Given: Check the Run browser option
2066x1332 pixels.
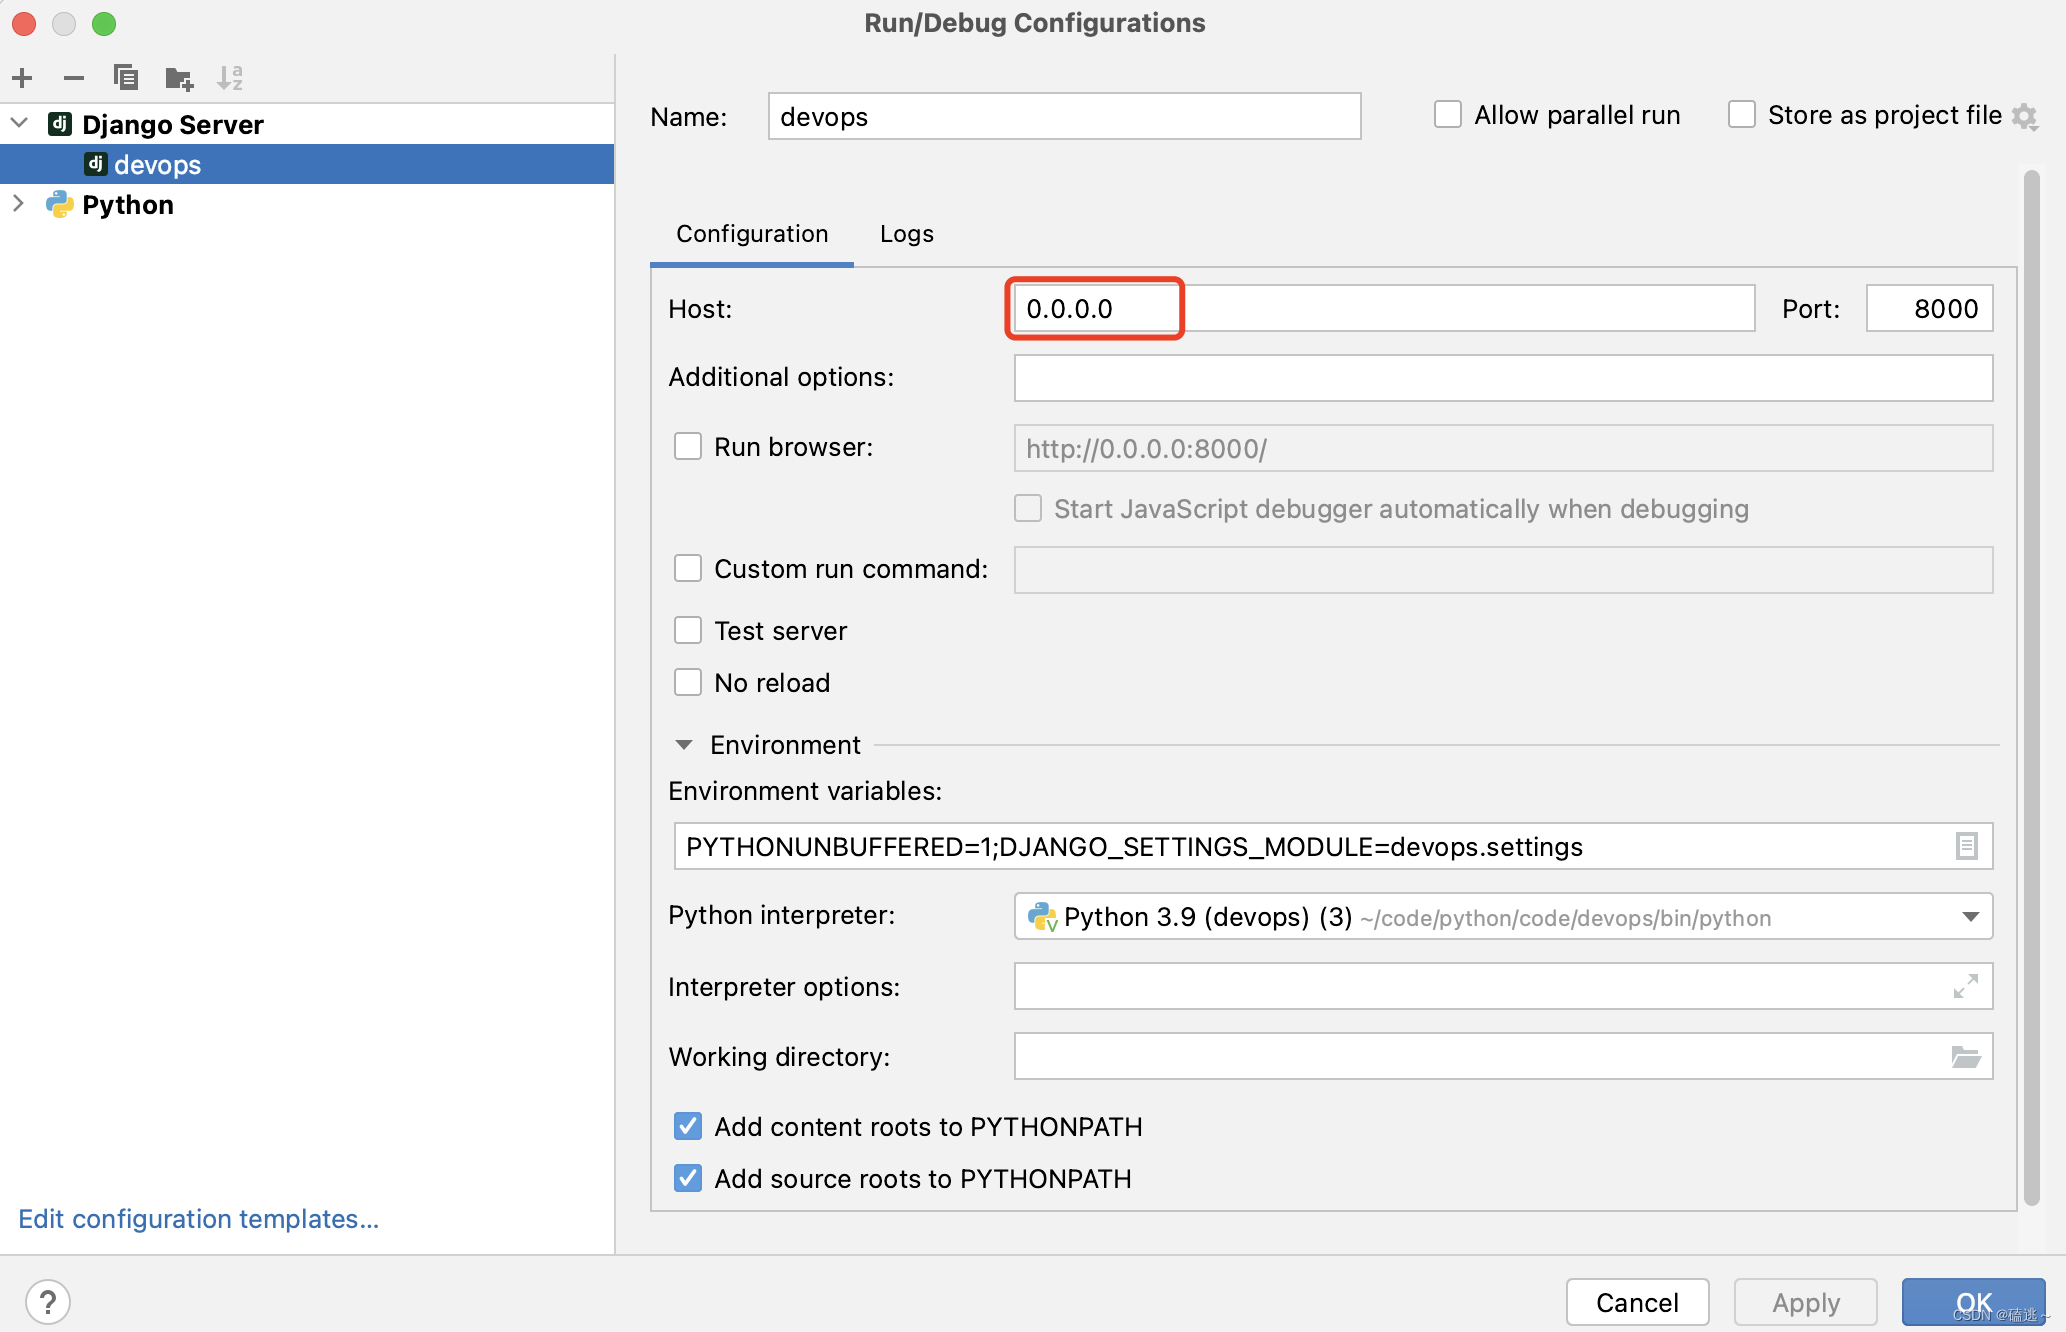Looking at the screenshot, I should coord(688,447).
